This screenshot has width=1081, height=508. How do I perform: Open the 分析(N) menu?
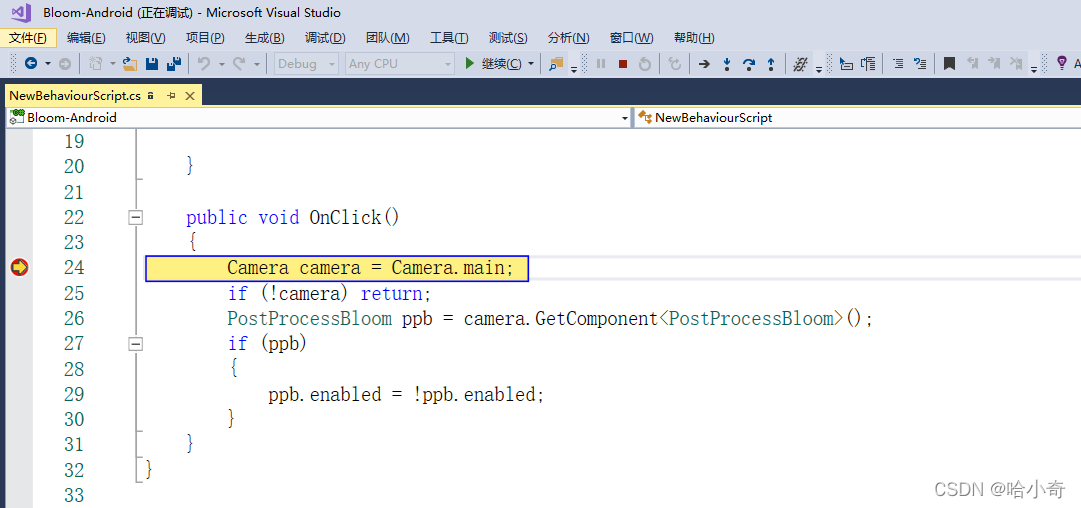click(569, 37)
